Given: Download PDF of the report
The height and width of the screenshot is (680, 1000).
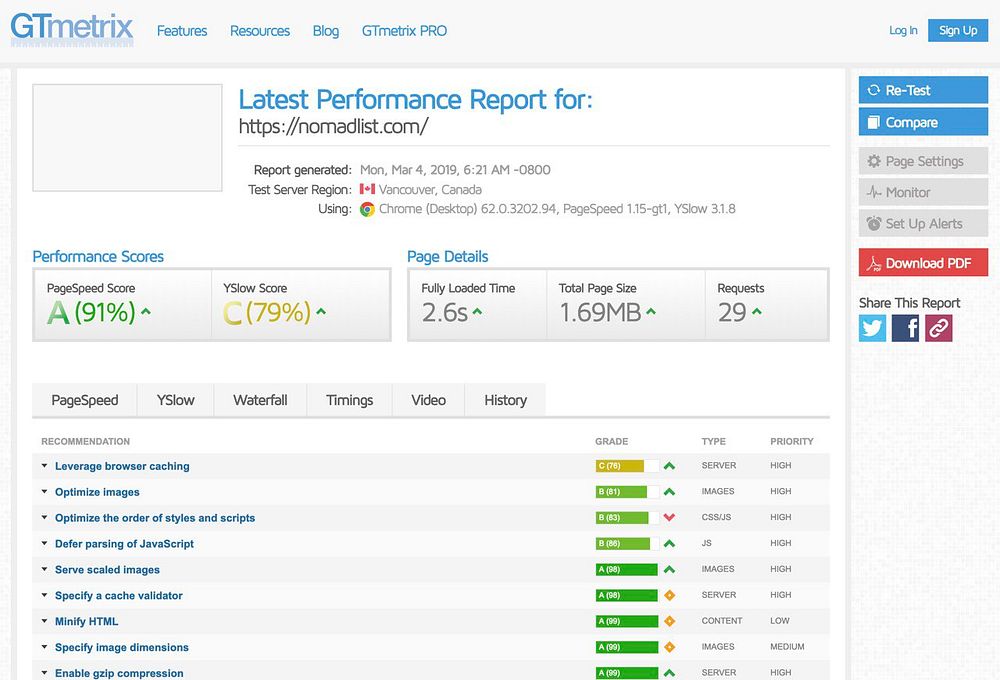Looking at the screenshot, I should (923, 262).
